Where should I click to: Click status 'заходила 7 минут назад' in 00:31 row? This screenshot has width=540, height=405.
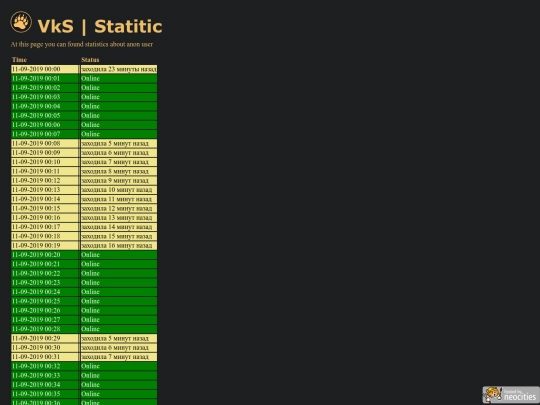119,357
